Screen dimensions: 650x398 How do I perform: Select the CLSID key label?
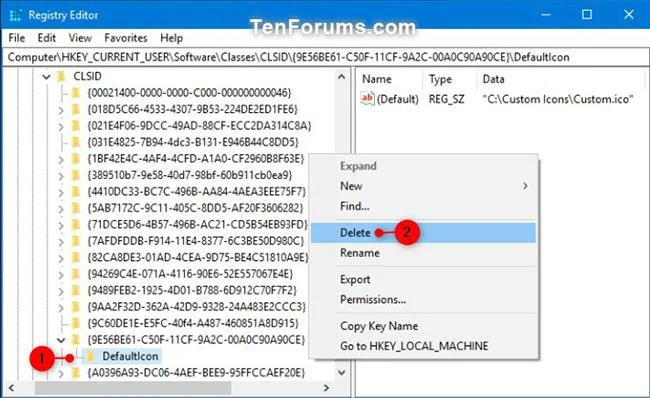(x=87, y=77)
